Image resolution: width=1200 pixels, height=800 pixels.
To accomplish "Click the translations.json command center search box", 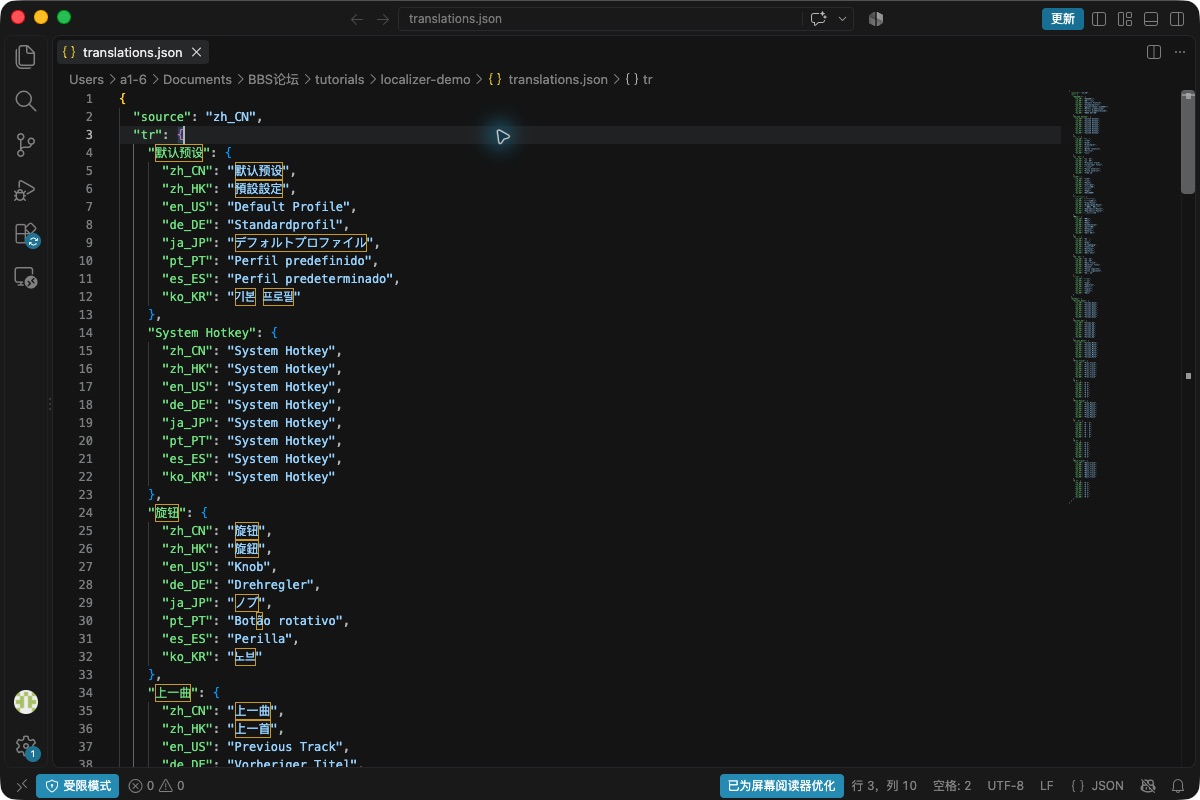I will pyautogui.click(x=600, y=19).
